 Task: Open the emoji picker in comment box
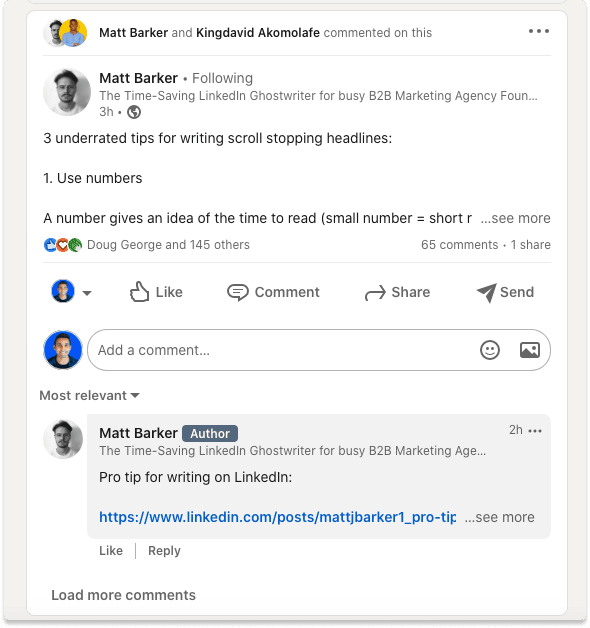click(x=489, y=350)
